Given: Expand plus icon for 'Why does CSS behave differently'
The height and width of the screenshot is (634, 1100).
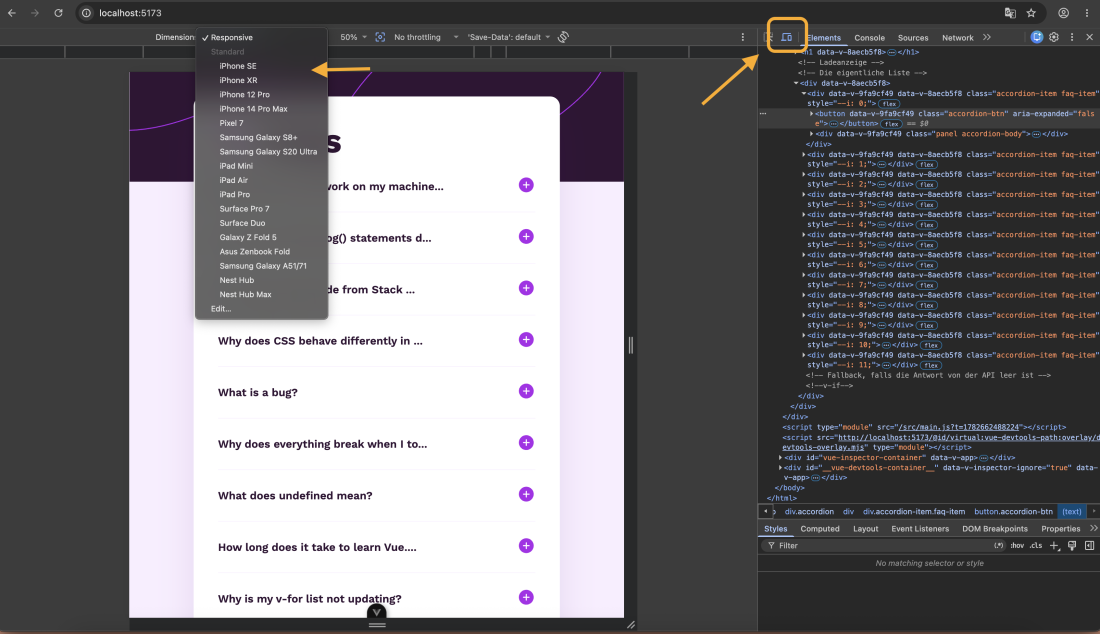Looking at the screenshot, I should coord(526,339).
